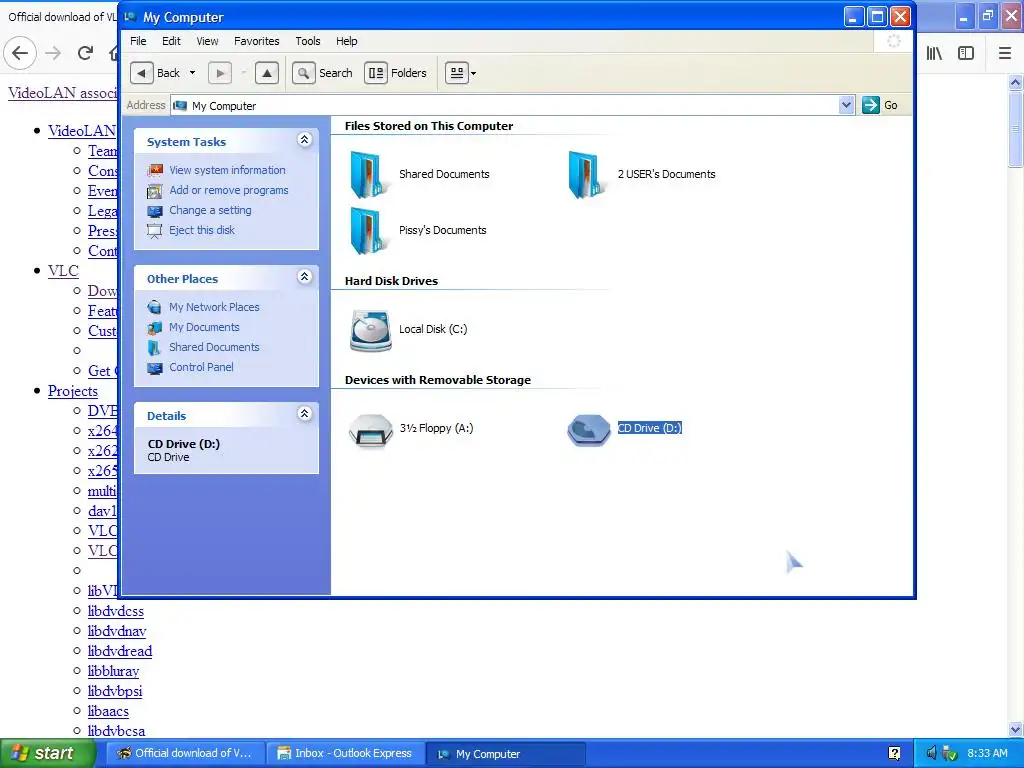Click the Forward arrow in My Computer
1024x768 pixels.
(x=220, y=73)
